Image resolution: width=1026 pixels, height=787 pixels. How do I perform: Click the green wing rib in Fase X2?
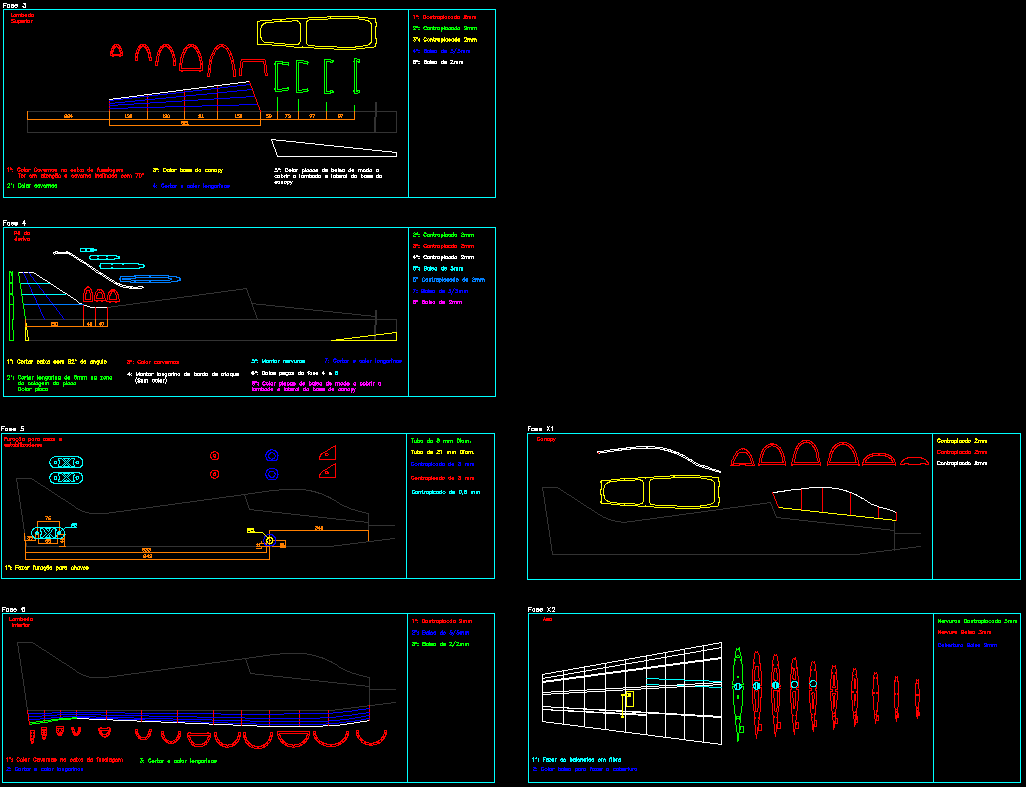point(738,690)
